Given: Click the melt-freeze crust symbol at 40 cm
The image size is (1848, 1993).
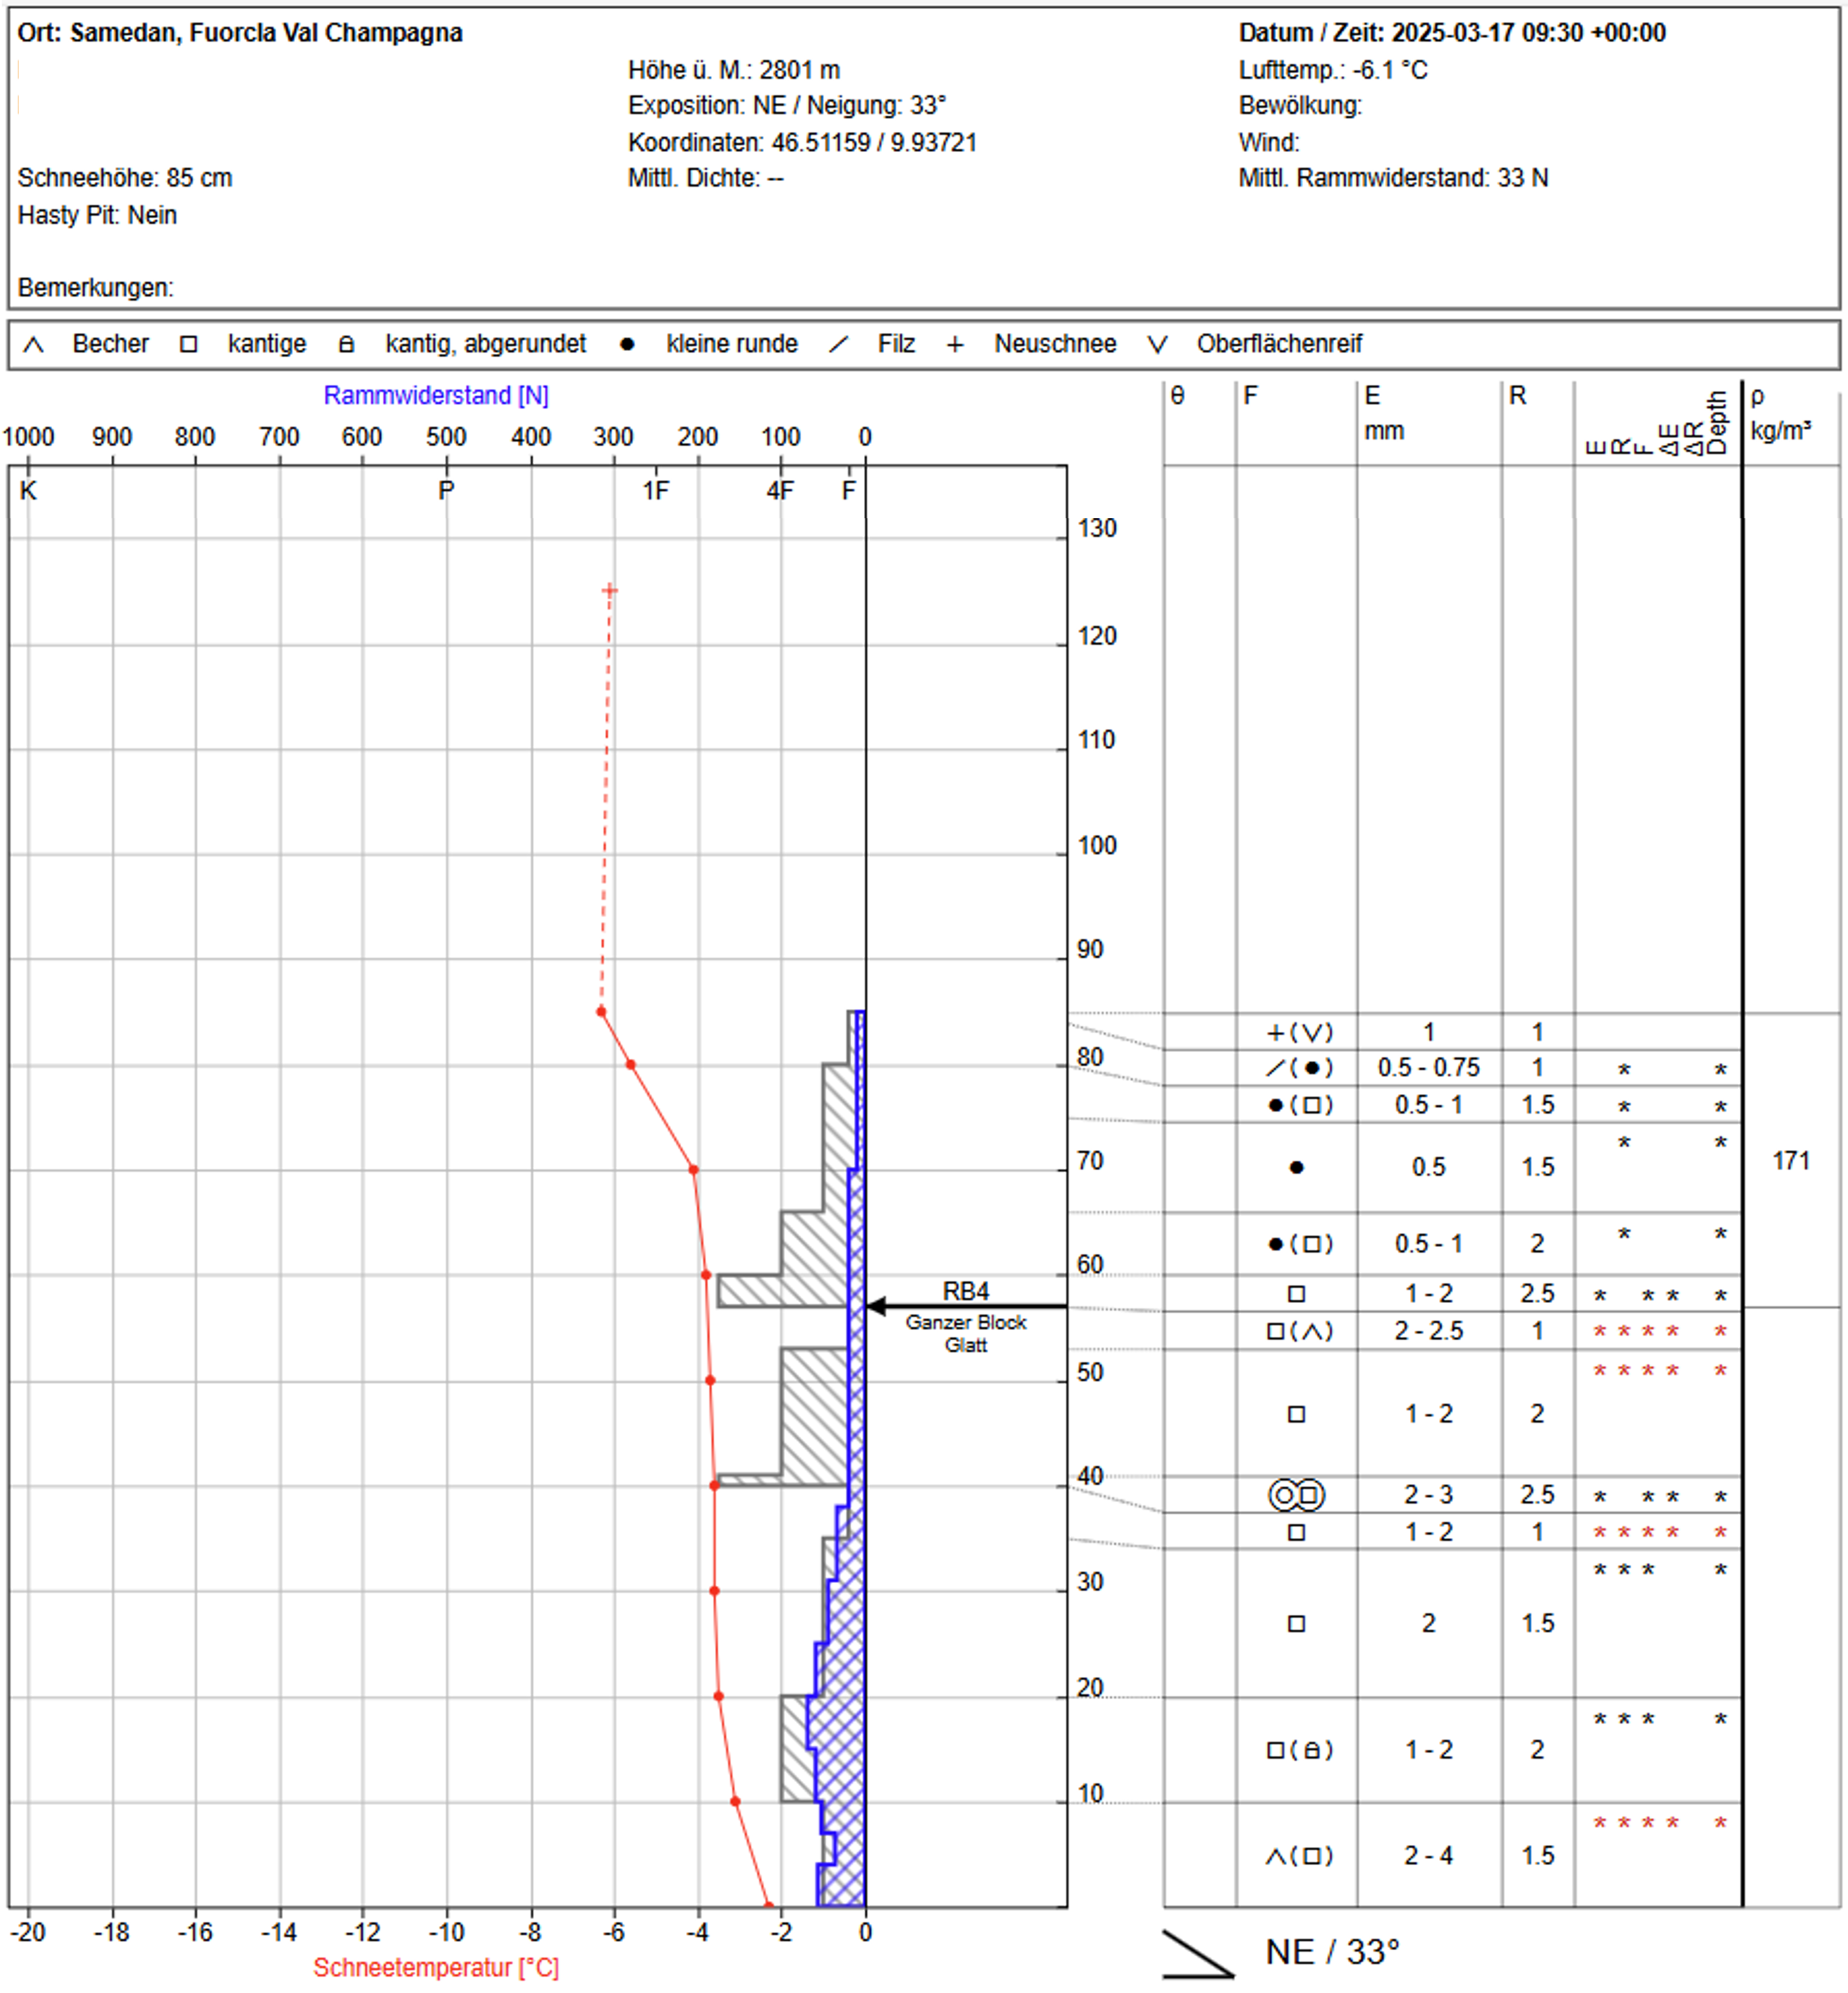Looking at the screenshot, I should click(1296, 1495).
